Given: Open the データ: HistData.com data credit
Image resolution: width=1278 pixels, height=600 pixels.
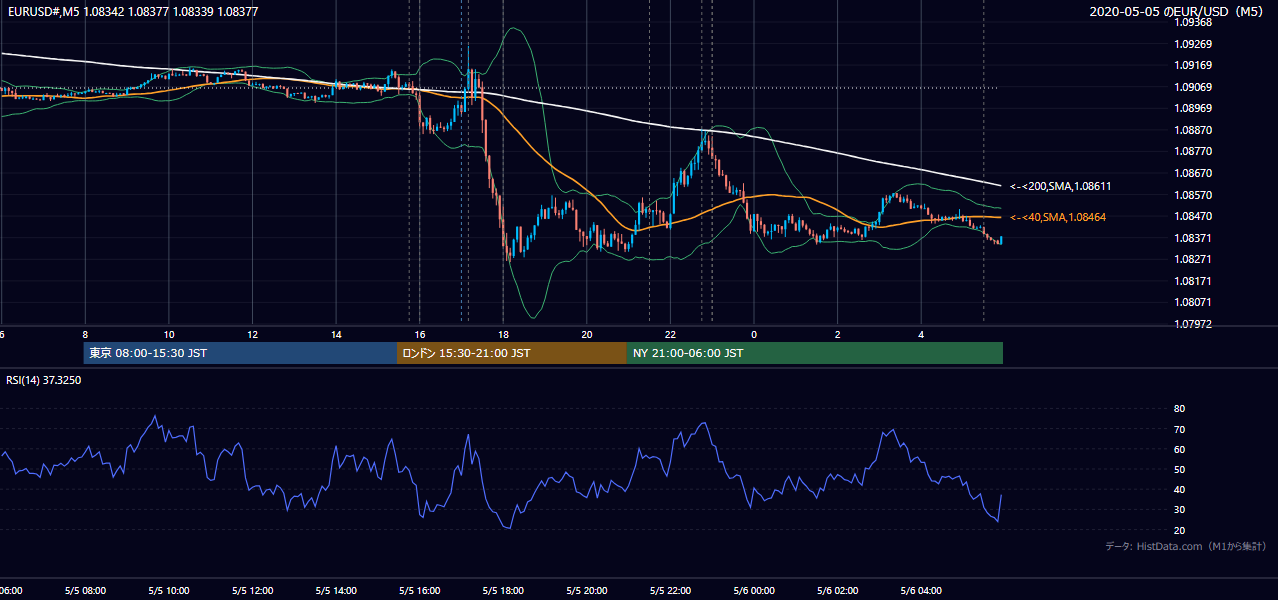Looking at the screenshot, I should coord(1186,546).
